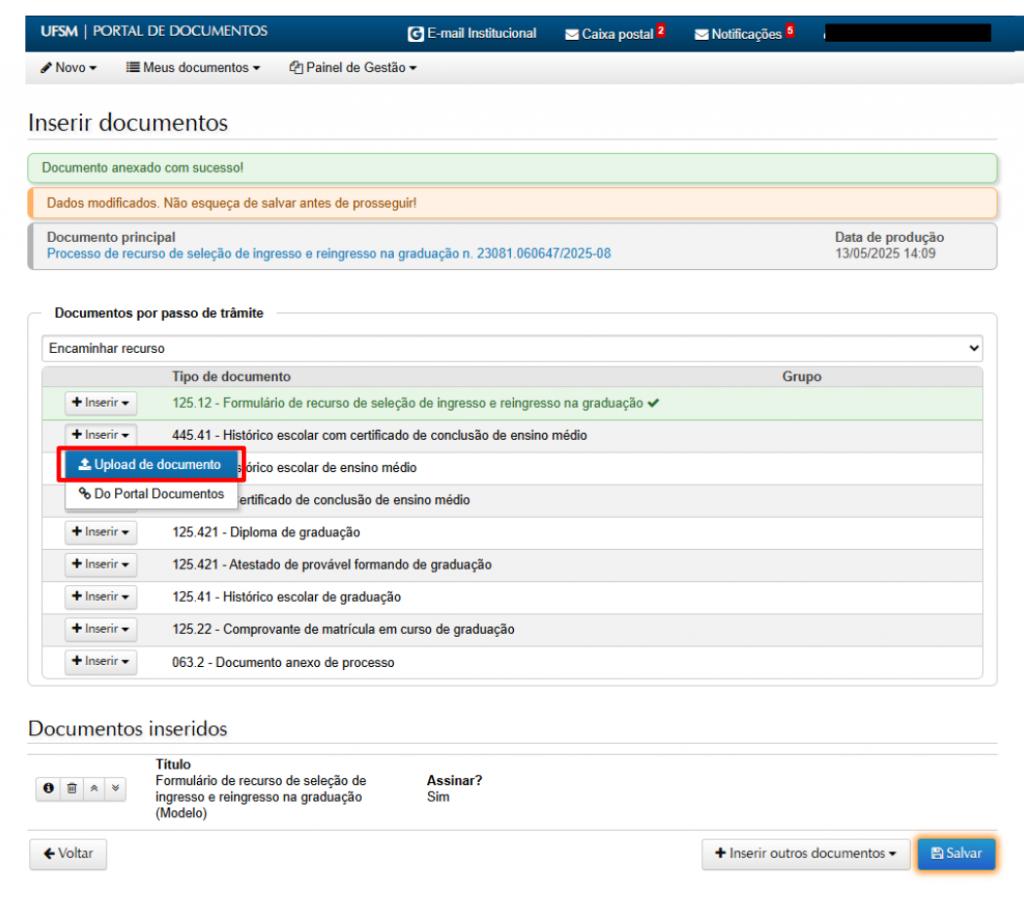Open the Novo menu
The image size is (1024, 903).
tap(69, 67)
